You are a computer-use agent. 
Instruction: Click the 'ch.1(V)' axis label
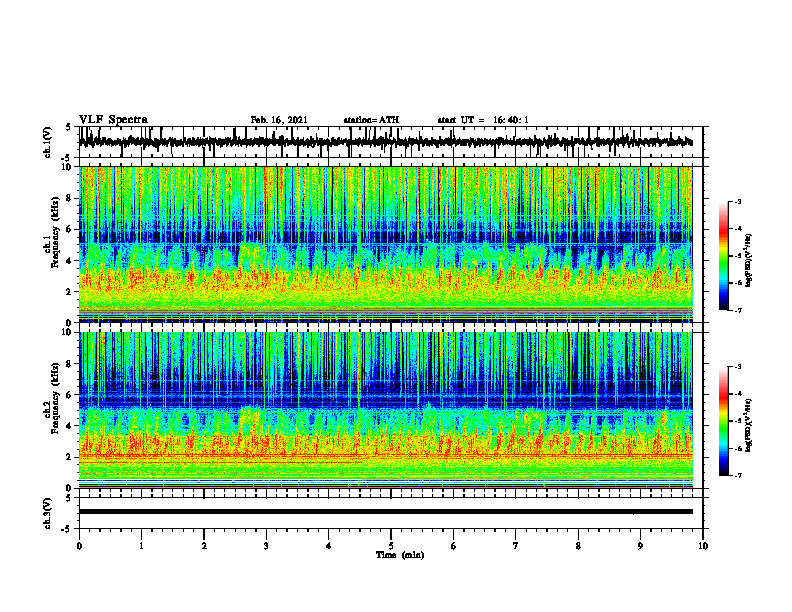pos(48,142)
